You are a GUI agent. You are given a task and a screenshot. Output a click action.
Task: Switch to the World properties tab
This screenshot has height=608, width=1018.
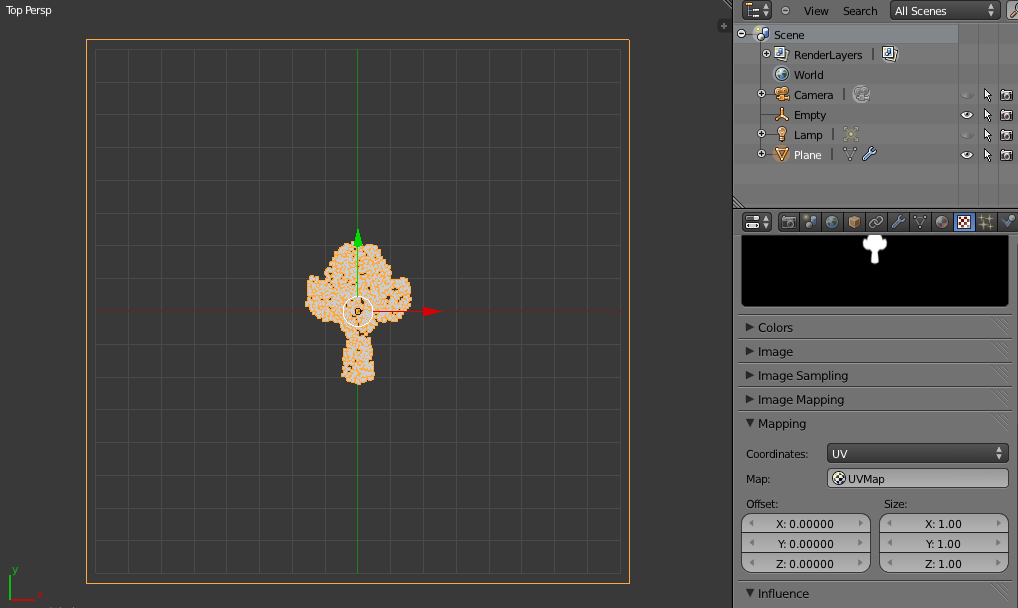pyautogui.click(x=832, y=222)
